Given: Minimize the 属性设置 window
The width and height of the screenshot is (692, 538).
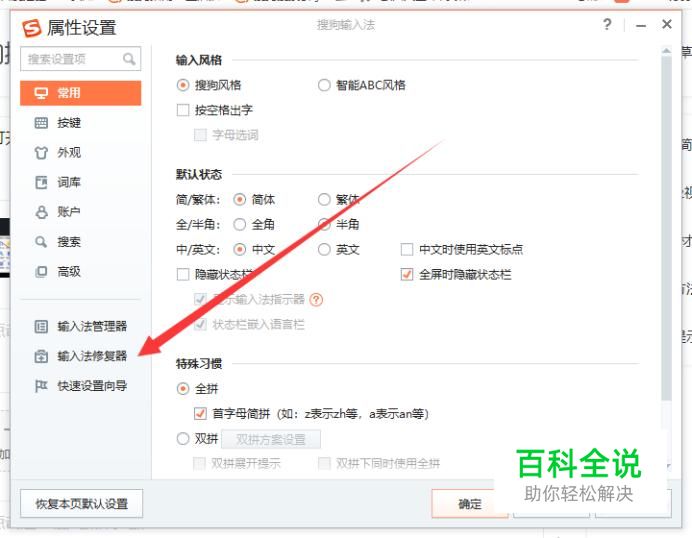Looking at the screenshot, I should (641, 26).
